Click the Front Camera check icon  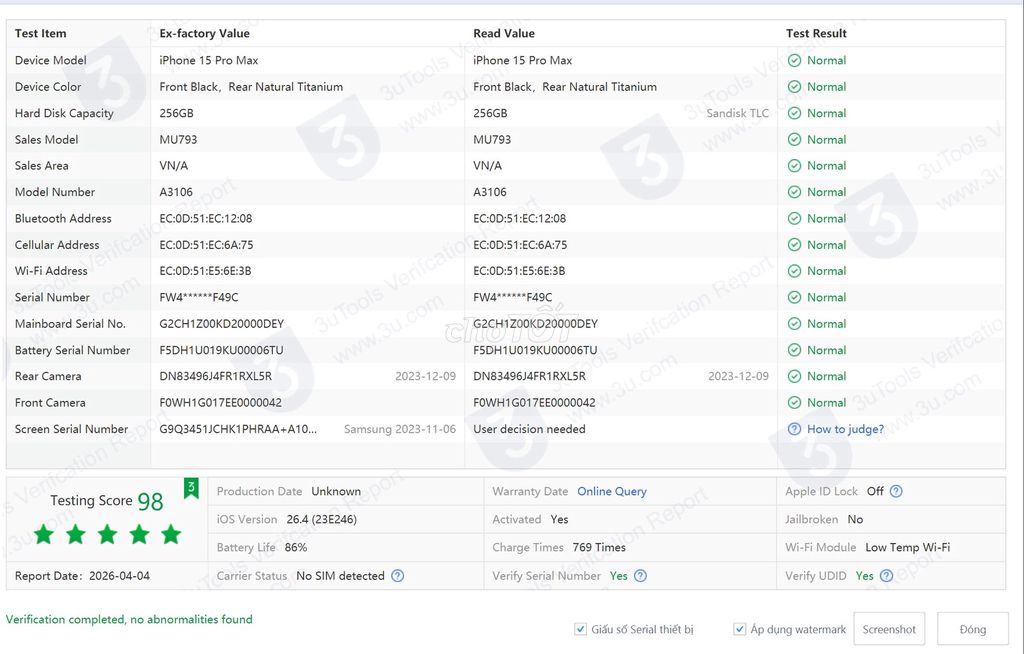pos(794,403)
